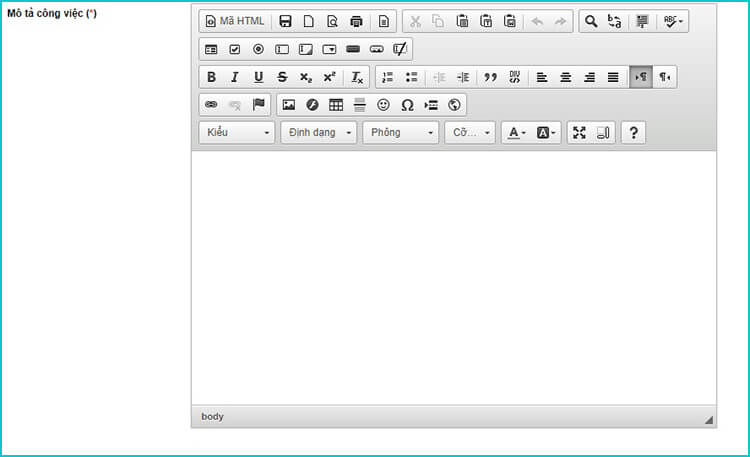750x457 pixels.
Task: Toggle Subscript formatting
Action: 306,77
